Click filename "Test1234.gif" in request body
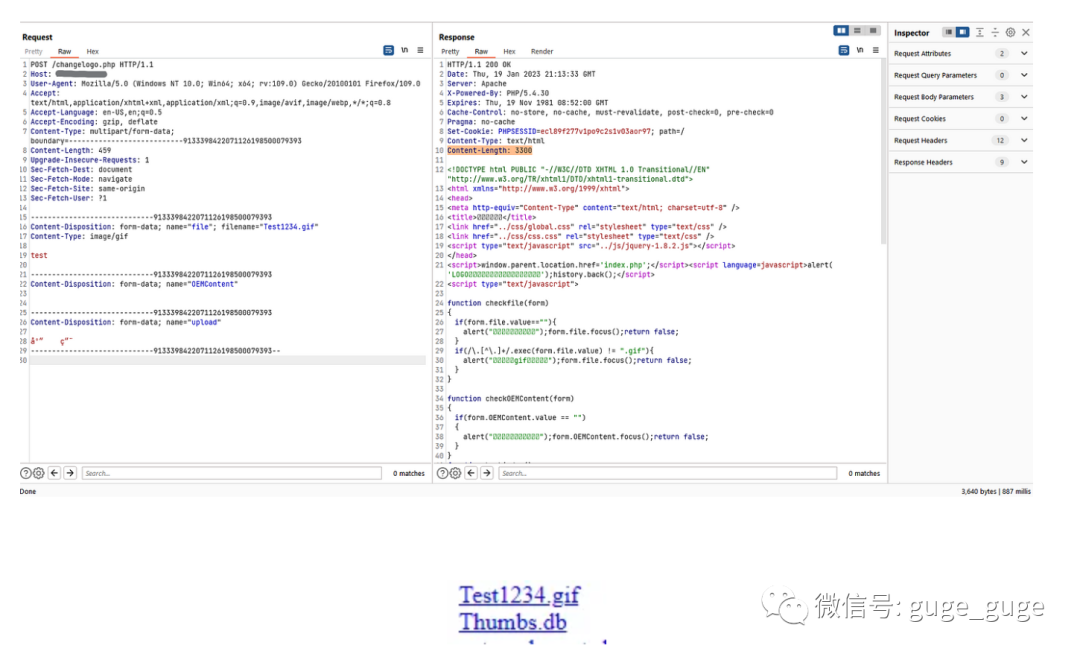Image resolution: width=1080 pixels, height=657 pixels. [290, 227]
